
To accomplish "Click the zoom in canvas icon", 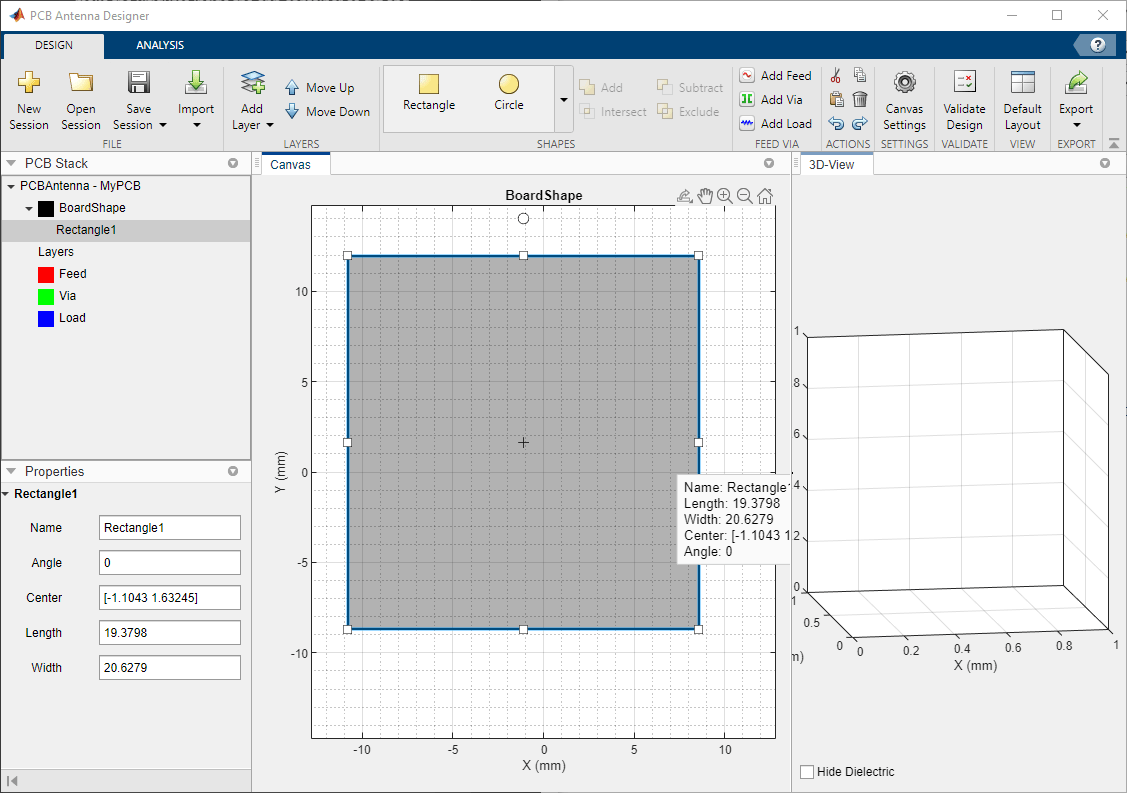I will point(725,196).
